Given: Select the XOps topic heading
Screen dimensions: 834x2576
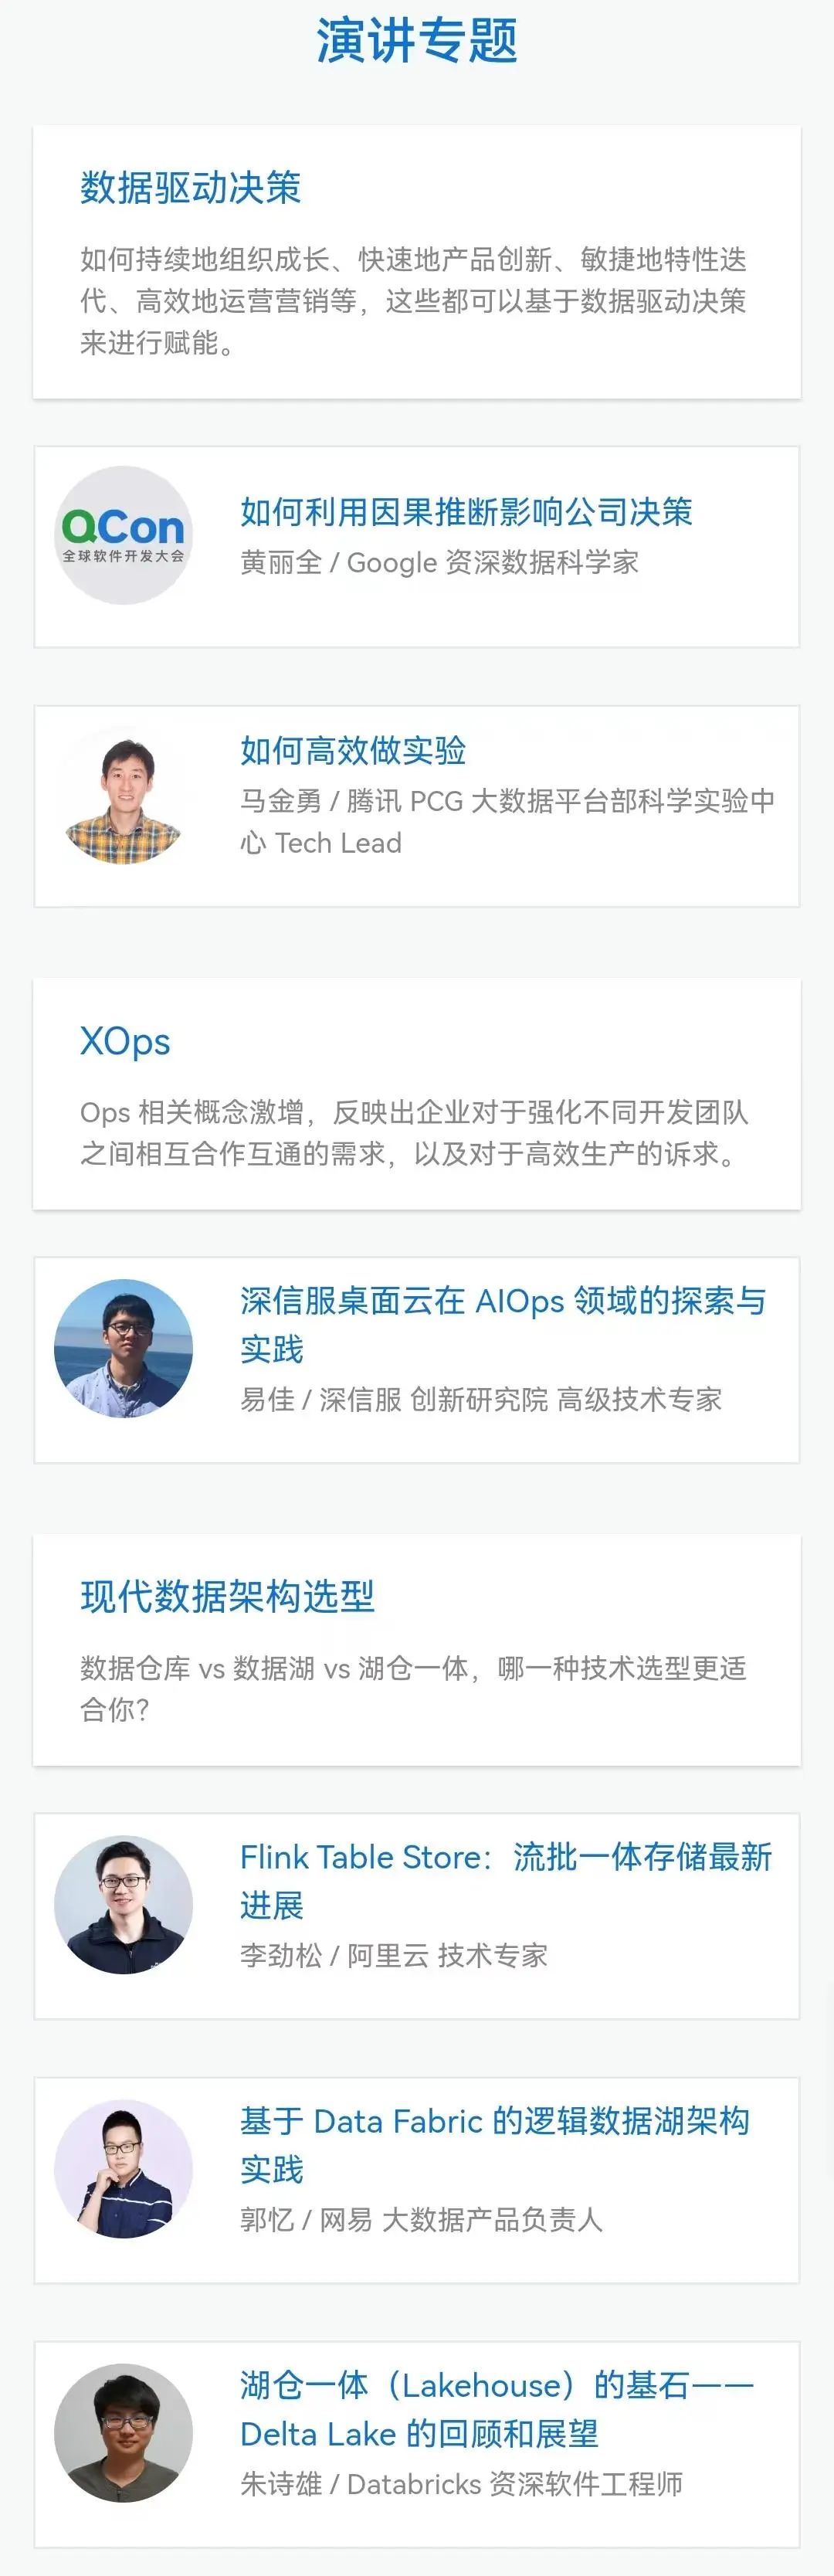Looking at the screenshot, I should (125, 1041).
